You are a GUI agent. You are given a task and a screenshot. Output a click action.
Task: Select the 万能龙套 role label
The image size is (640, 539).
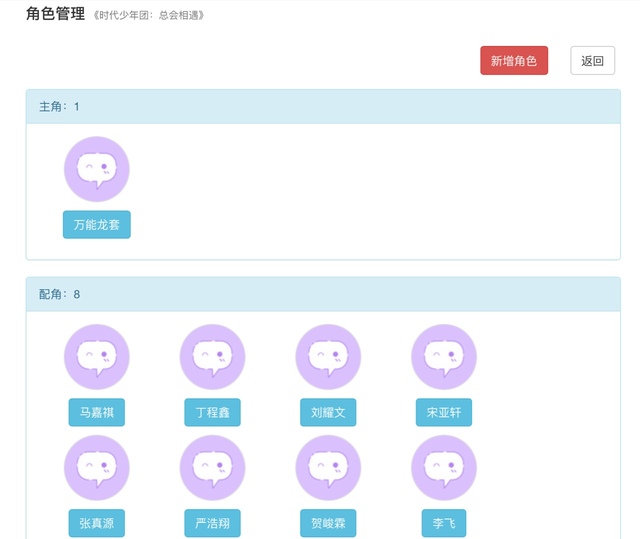(x=97, y=224)
